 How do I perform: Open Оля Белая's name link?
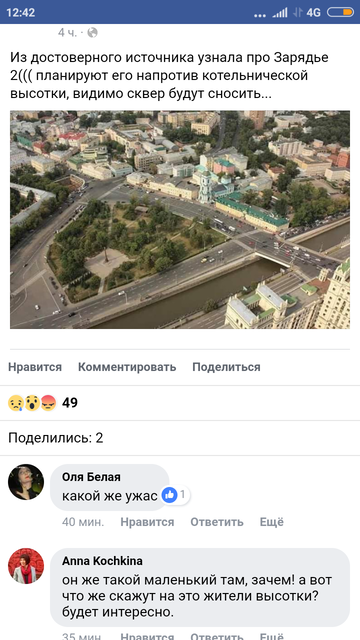point(91,477)
